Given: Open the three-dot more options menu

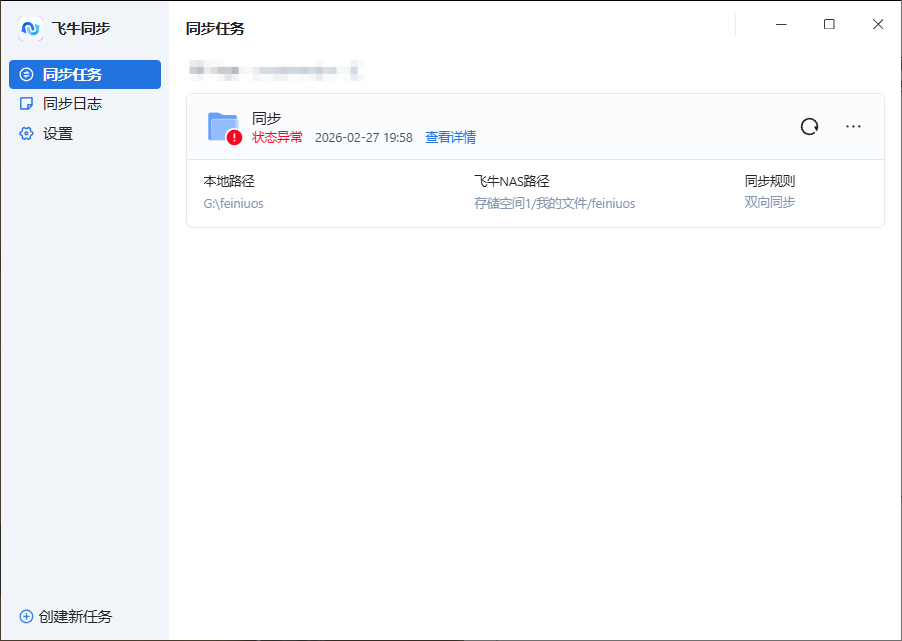Looking at the screenshot, I should (853, 126).
